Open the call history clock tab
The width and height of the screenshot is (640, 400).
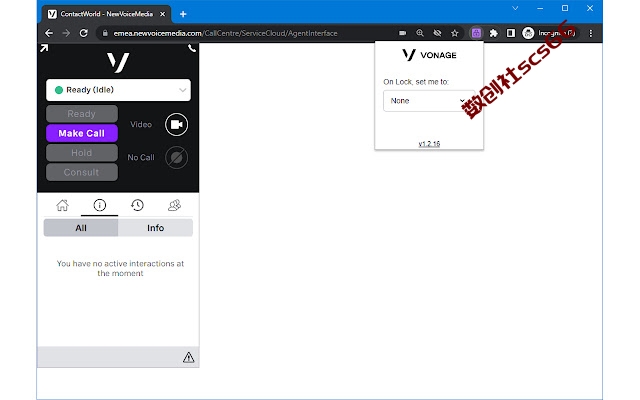137,205
